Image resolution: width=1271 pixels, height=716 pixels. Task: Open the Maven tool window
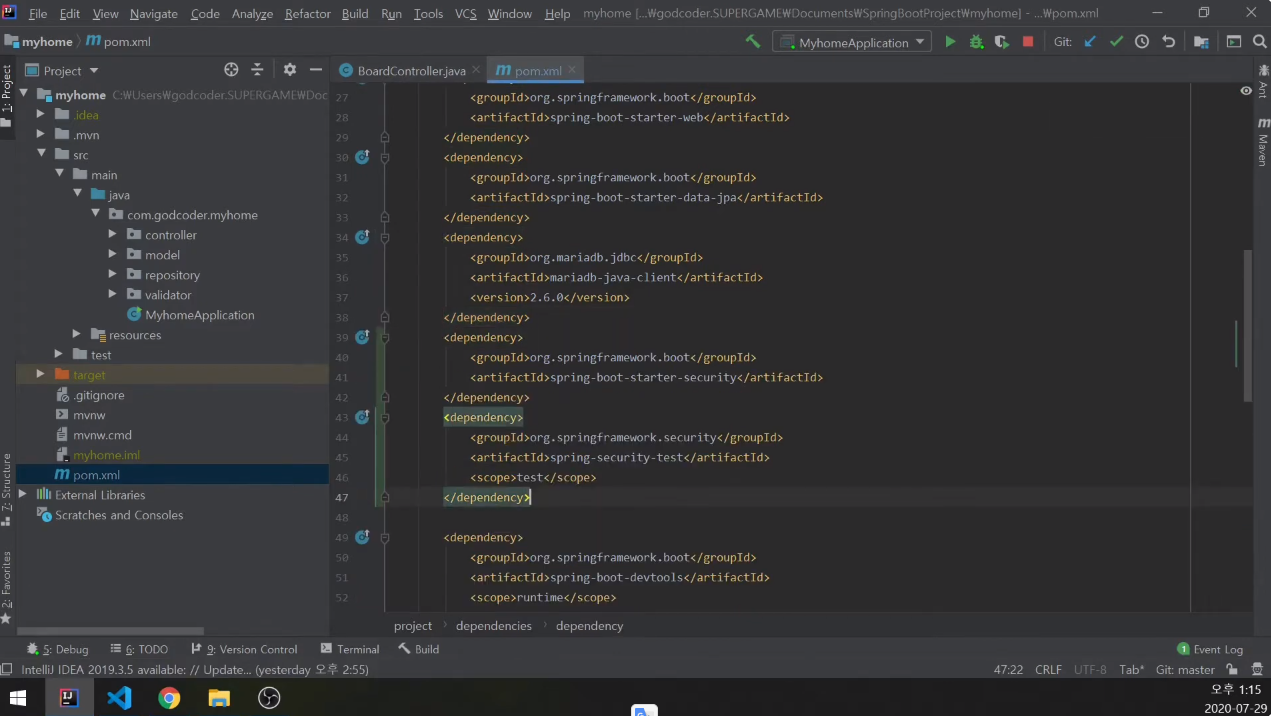click(x=1263, y=144)
